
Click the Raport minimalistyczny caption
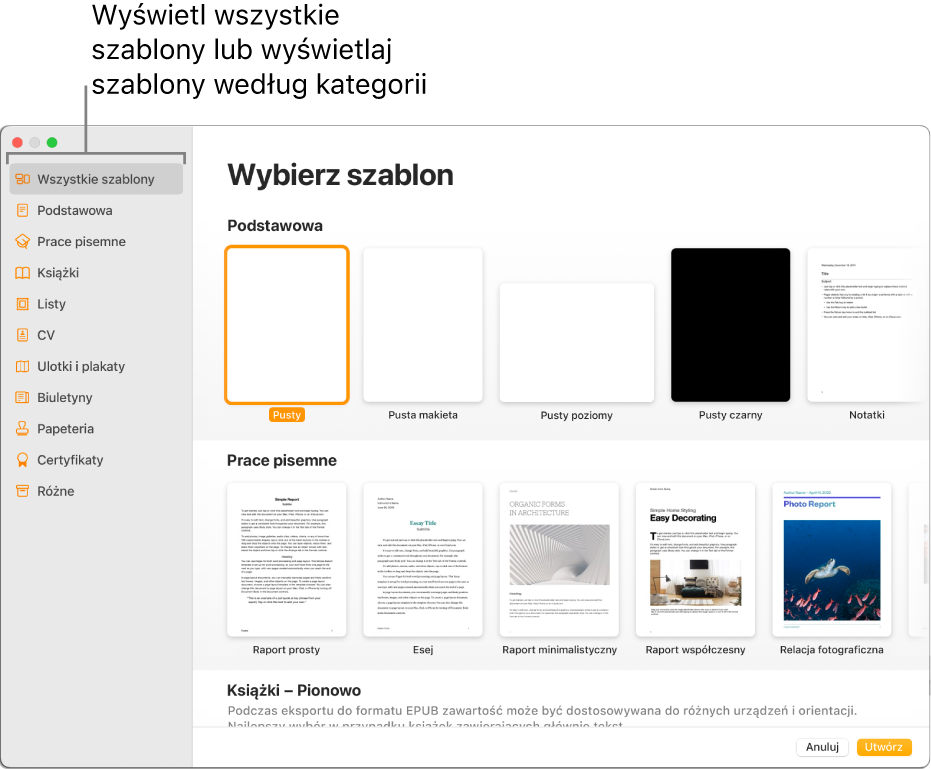(559, 650)
